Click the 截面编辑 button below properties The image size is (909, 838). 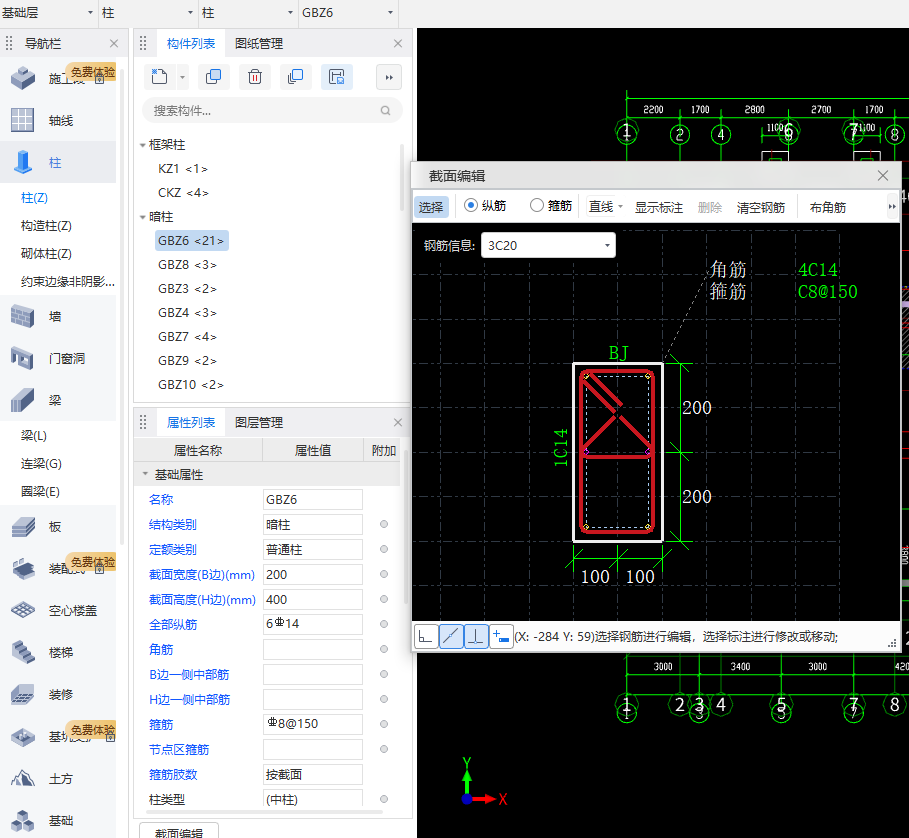click(x=179, y=830)
